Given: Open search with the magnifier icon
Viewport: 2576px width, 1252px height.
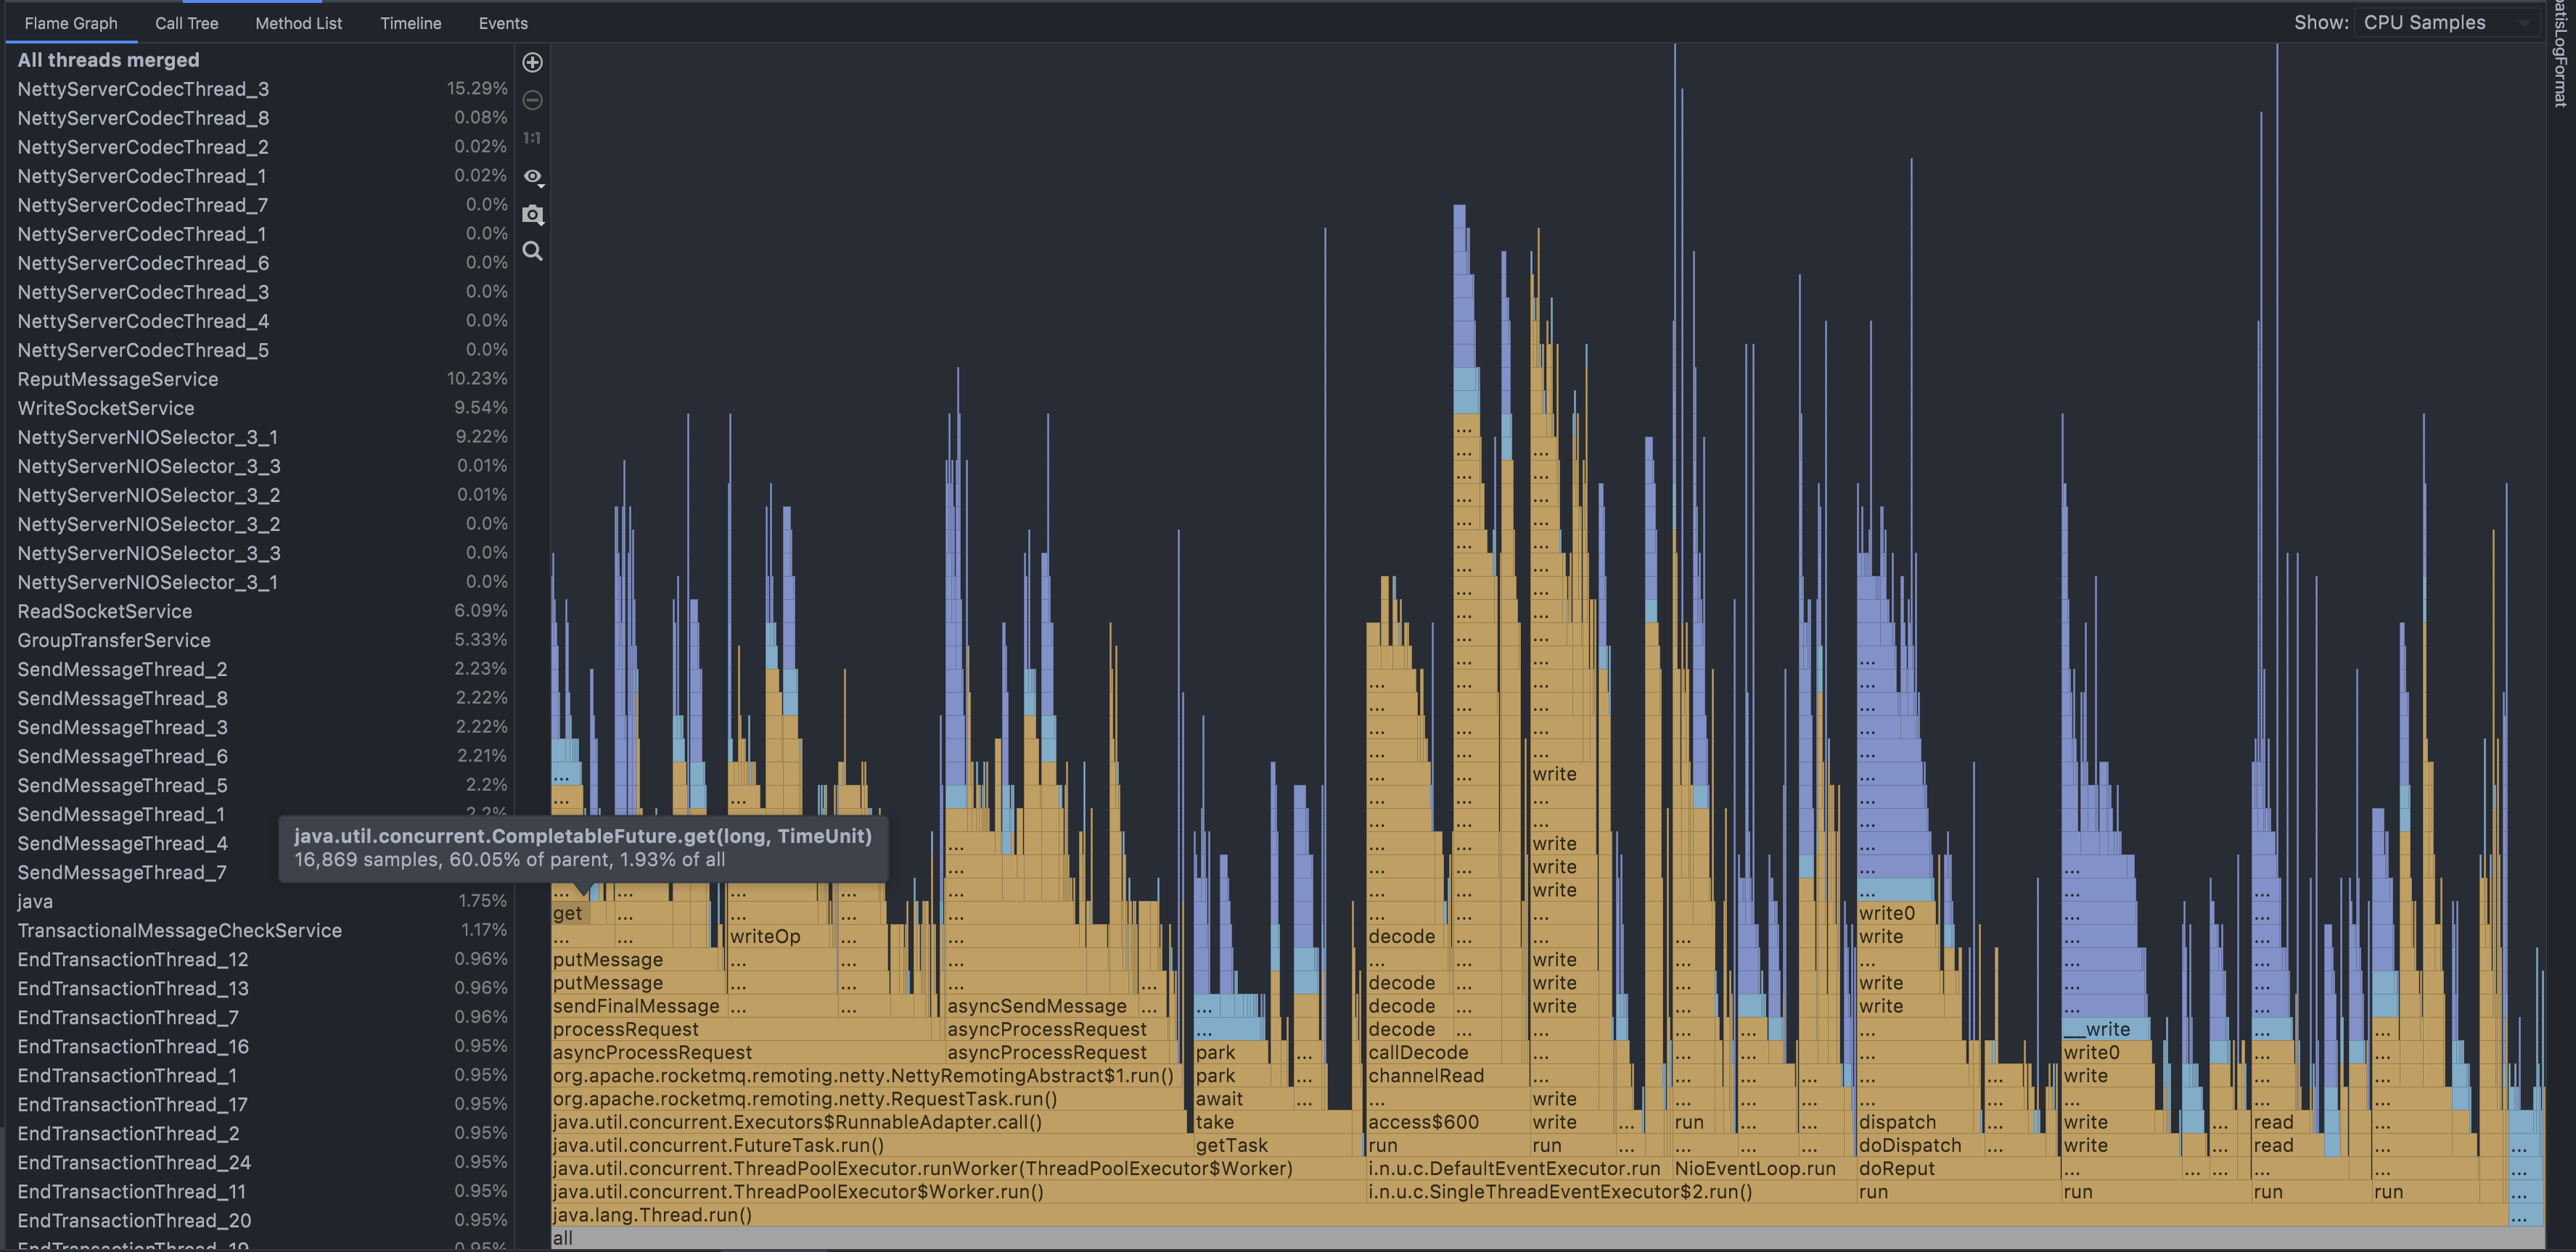Looking at the screenshot, I should (x=532, y=251).
